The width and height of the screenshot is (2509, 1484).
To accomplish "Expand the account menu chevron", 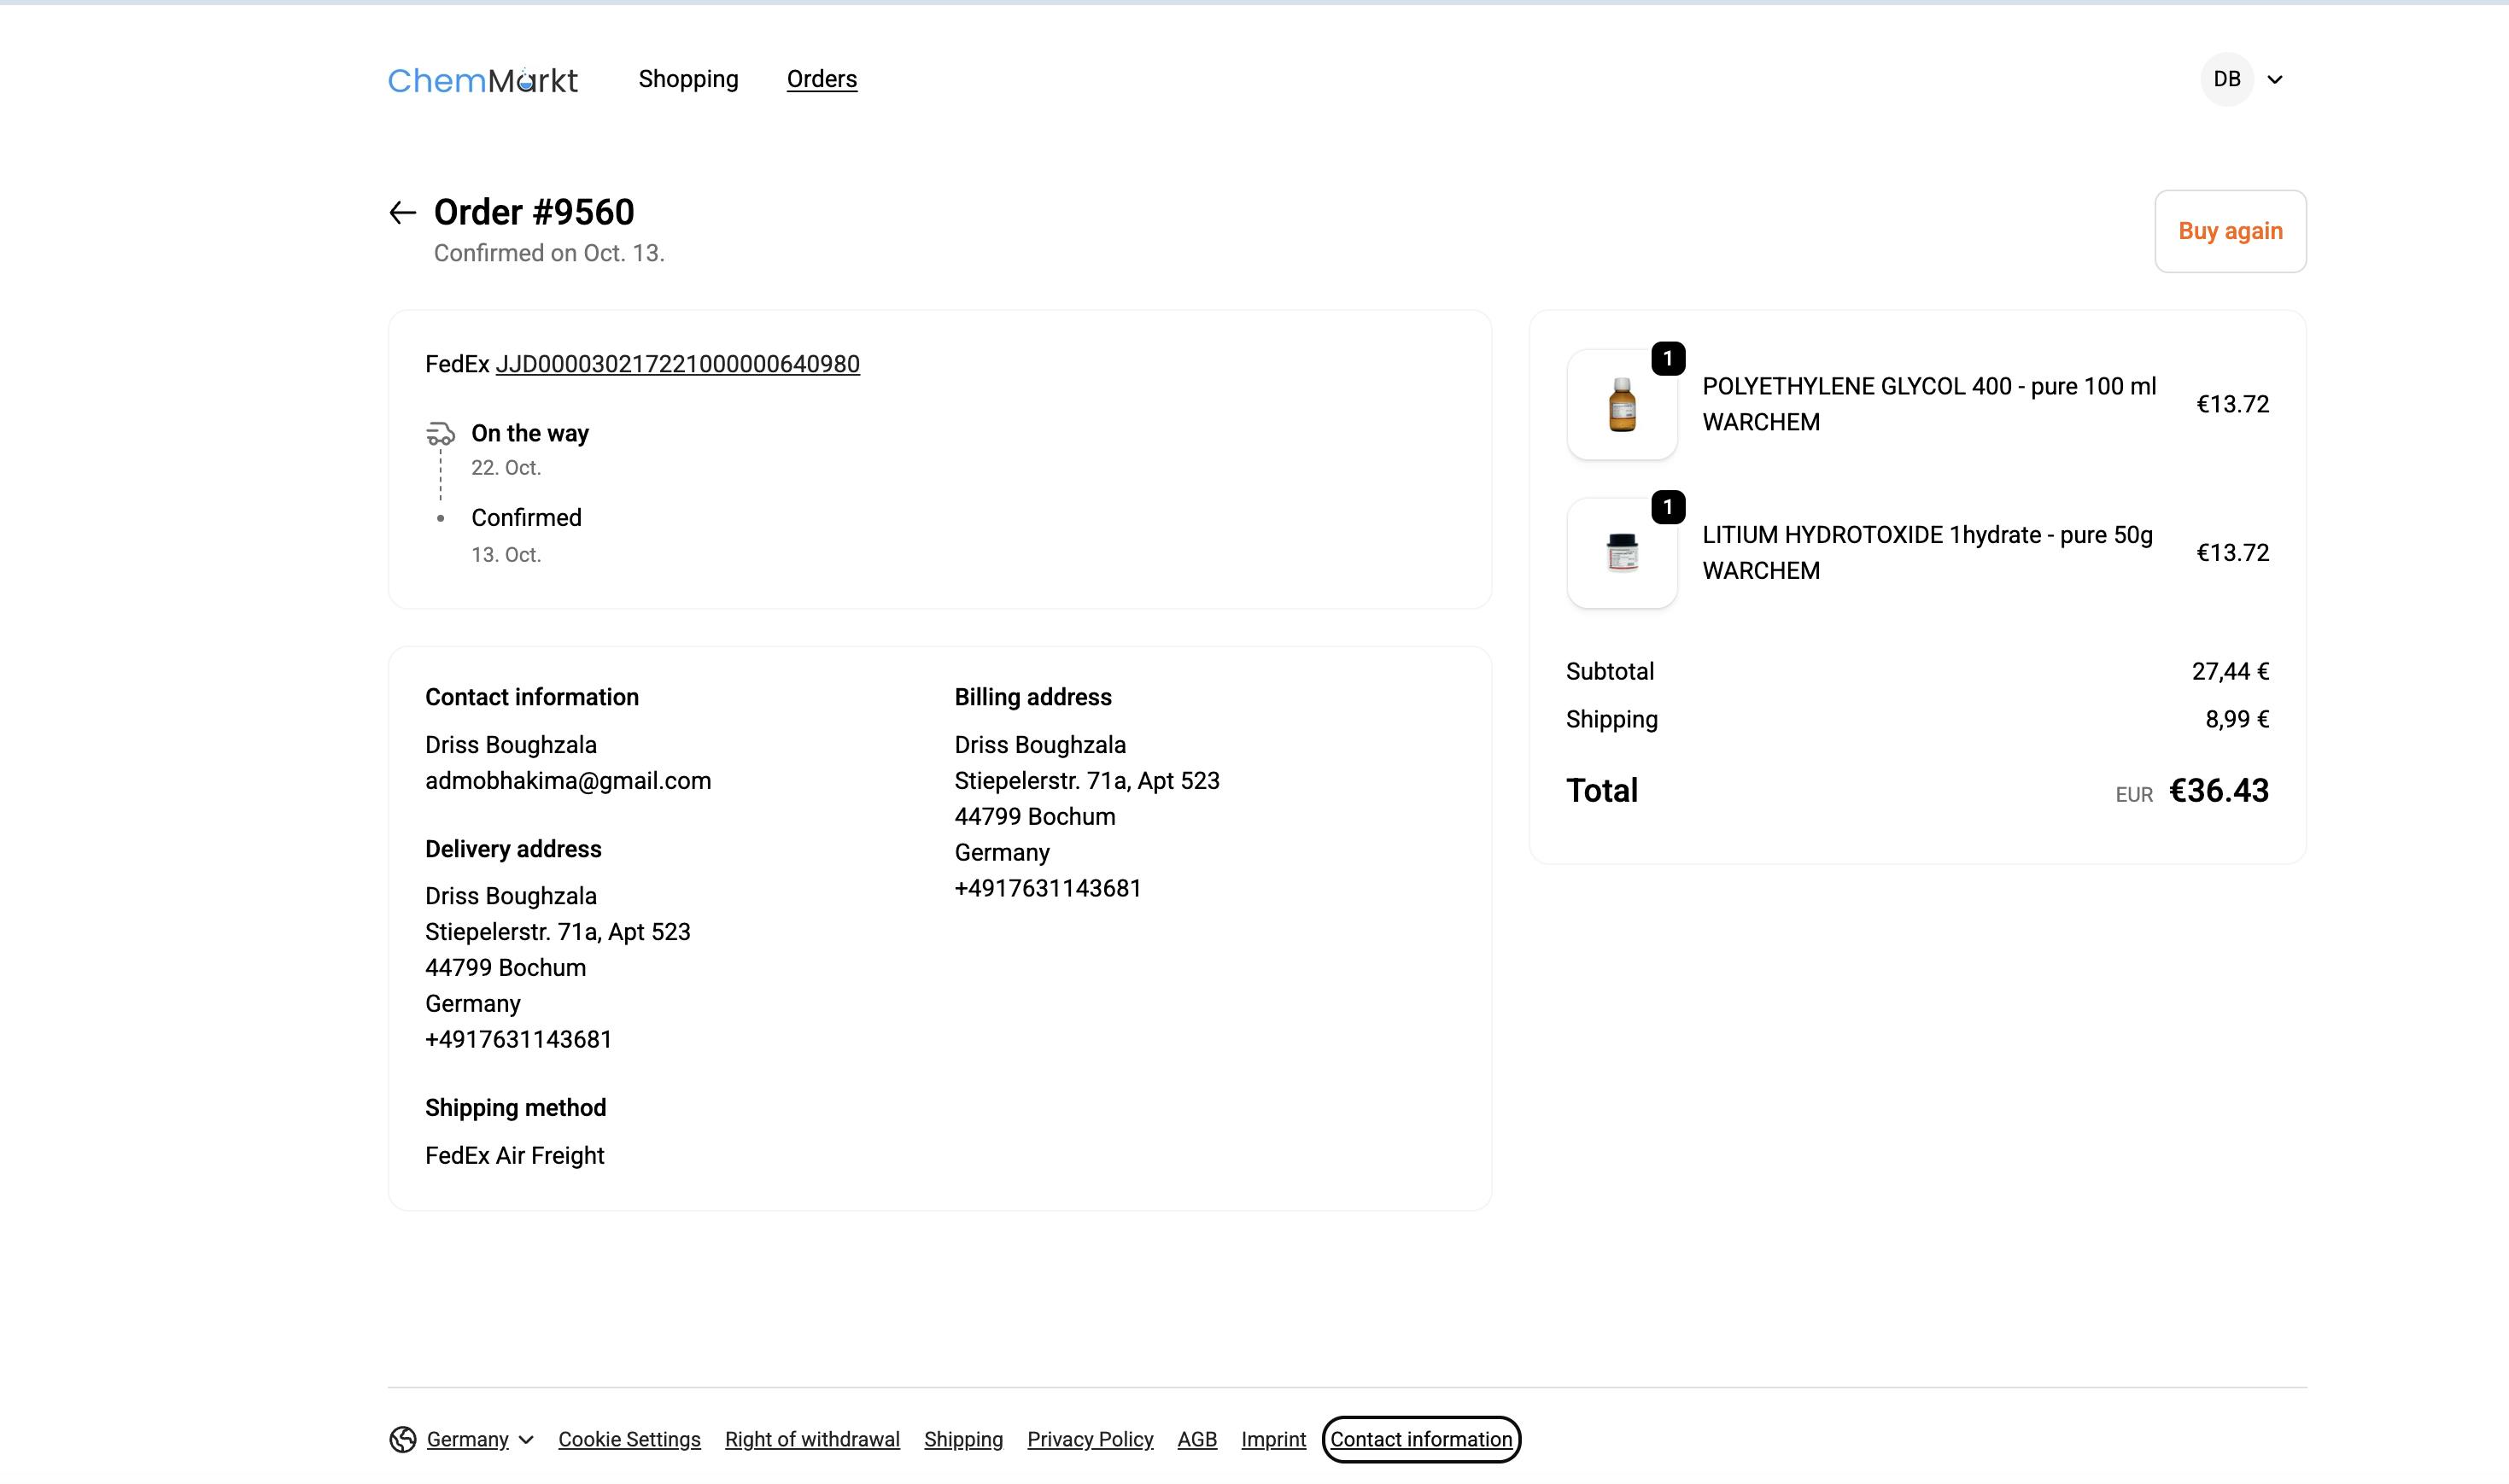I will tap(2274, 80).
